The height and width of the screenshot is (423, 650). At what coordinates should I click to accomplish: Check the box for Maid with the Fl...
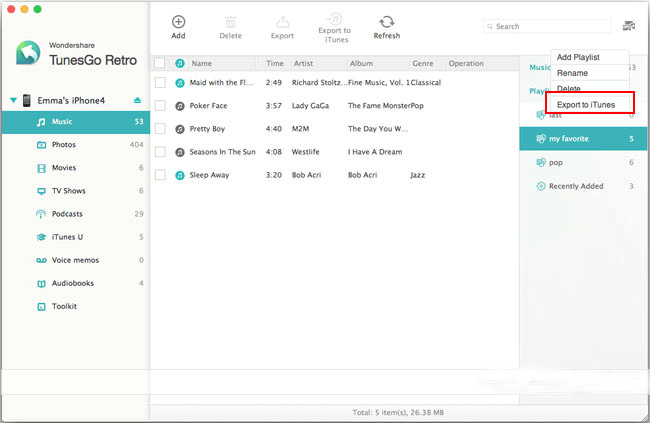click(x=160, y=83)
